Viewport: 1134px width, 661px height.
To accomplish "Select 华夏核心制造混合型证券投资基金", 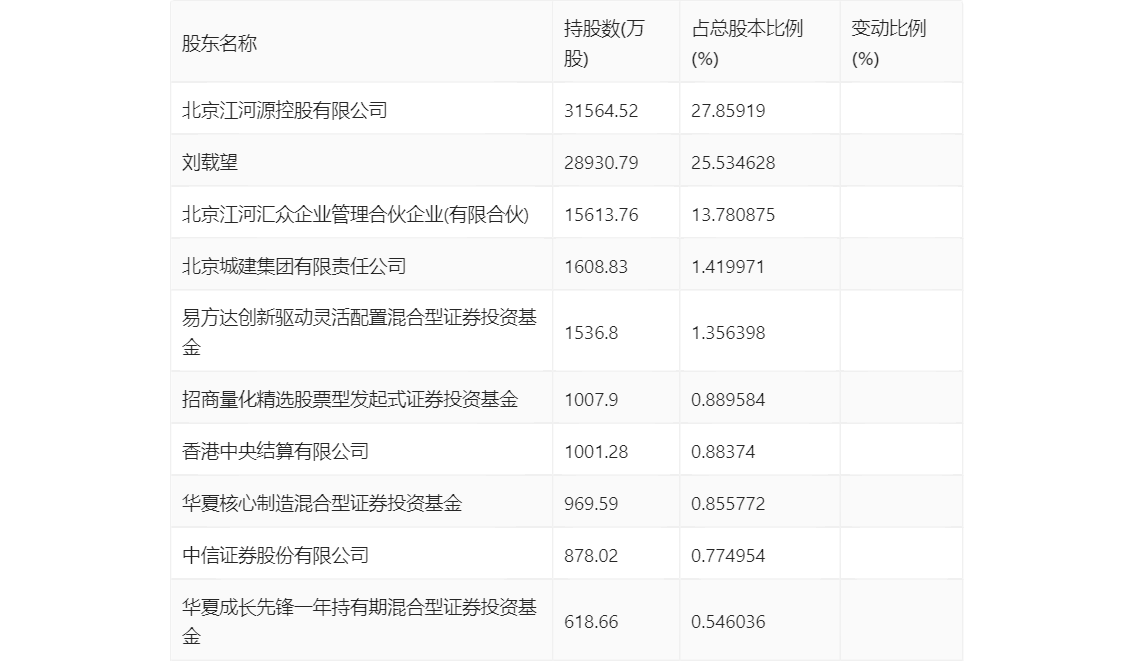I will 322,504.
